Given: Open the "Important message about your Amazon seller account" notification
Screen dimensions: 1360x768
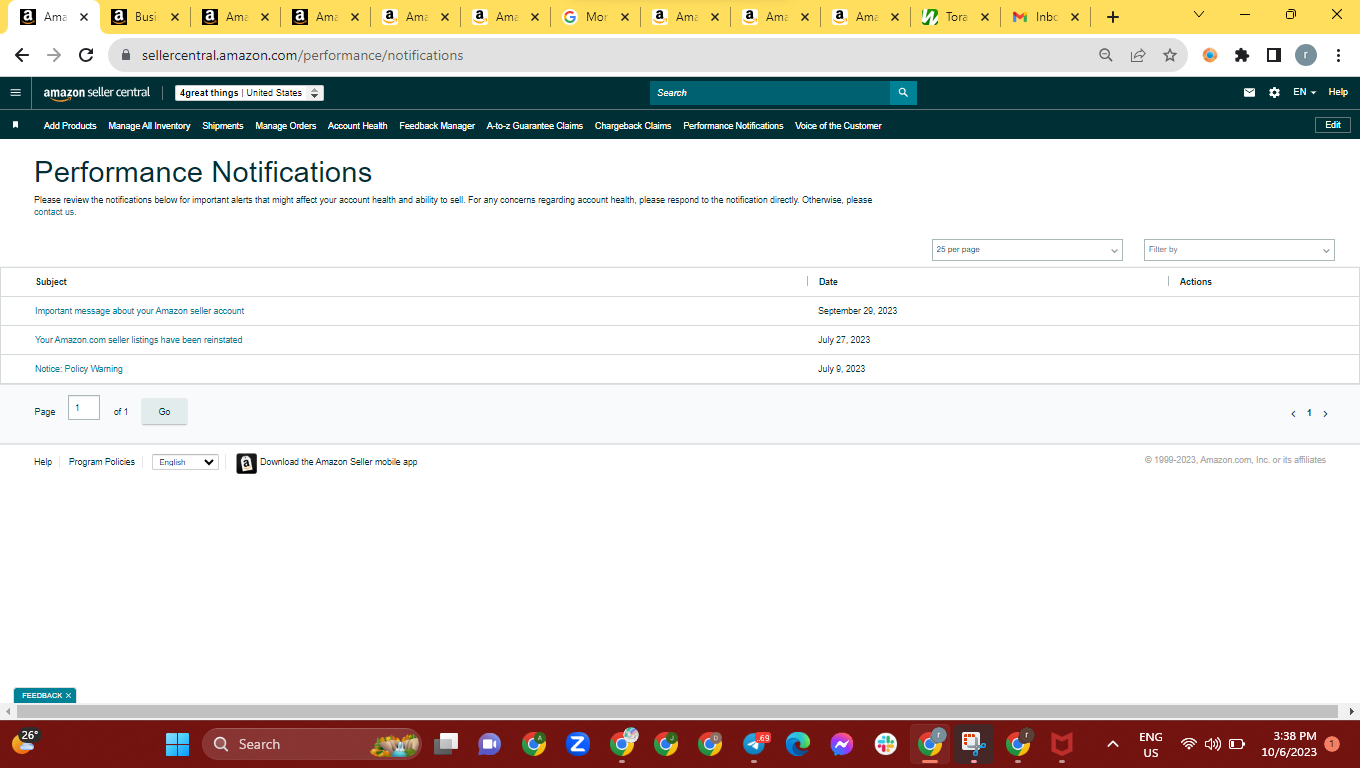Looking at the screenshot, I should [140, 311].
